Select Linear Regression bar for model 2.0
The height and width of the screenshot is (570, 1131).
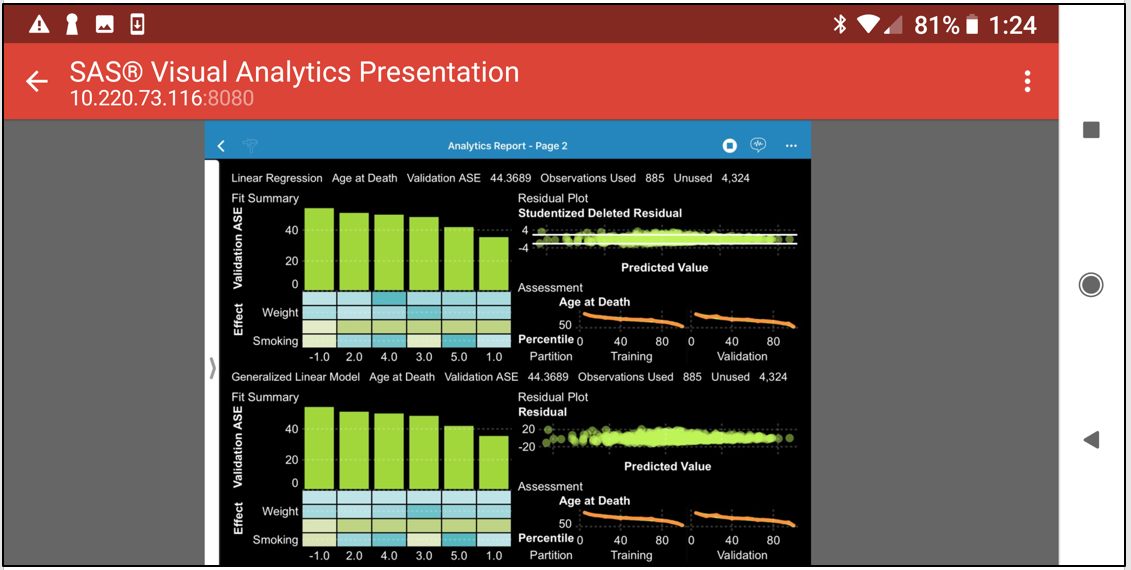354,251
